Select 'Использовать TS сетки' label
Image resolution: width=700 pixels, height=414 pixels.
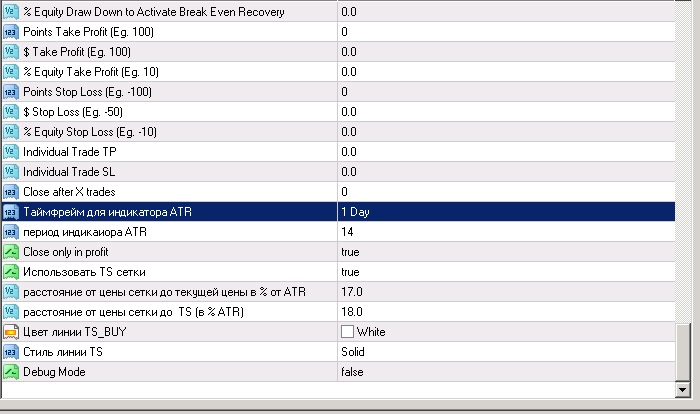(x=84, y=272)
